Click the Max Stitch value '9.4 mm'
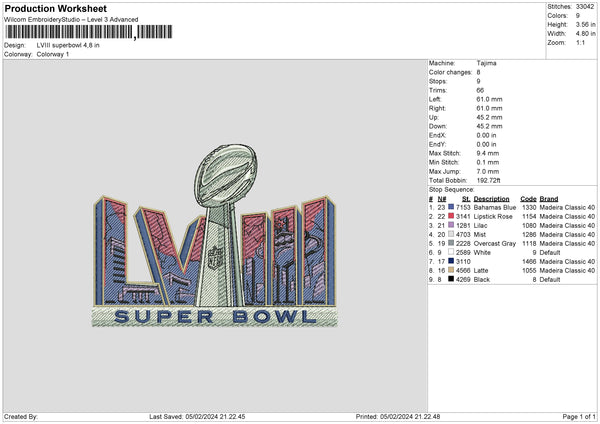 point(488,153)
